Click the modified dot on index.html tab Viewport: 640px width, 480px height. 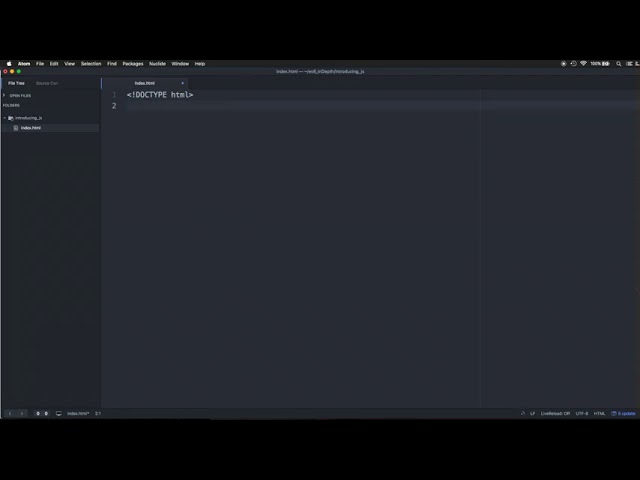182,83
